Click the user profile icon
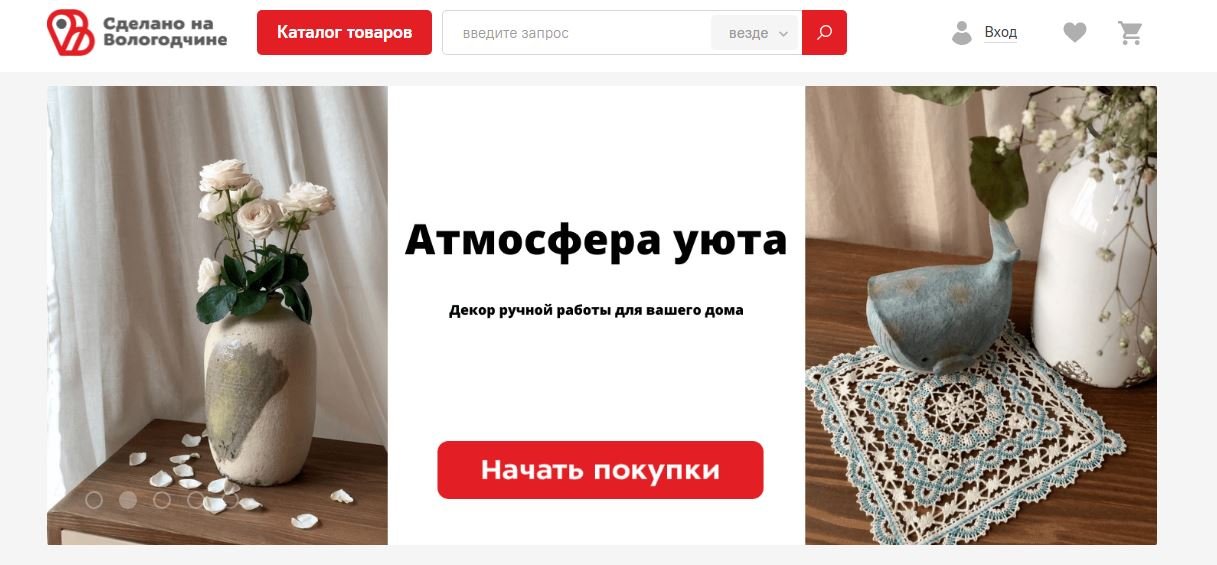 tap(962, 33)
